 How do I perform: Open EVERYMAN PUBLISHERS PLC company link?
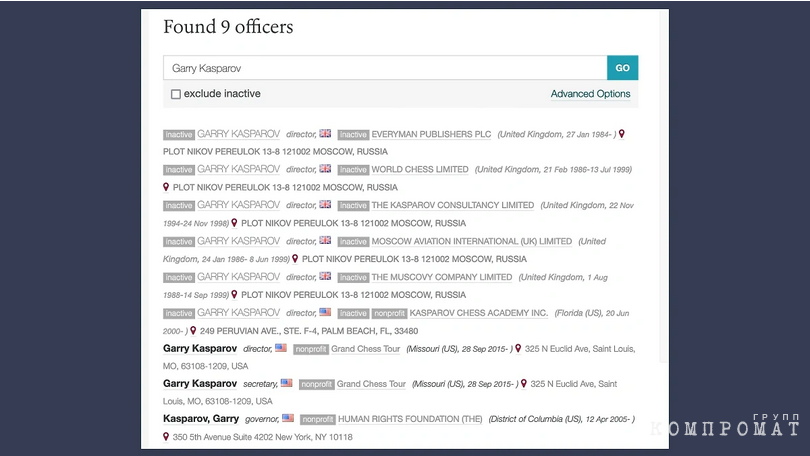click(x=431, y=134)
